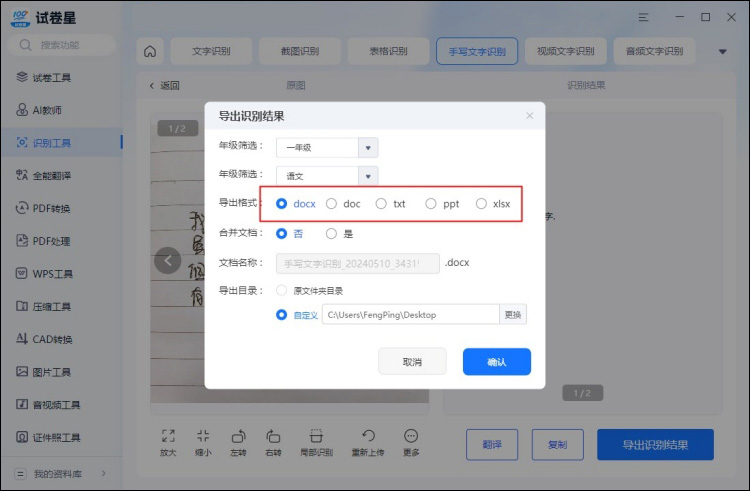
Task: Switch to the 表格识别 tab
Action: pos(387,51)
